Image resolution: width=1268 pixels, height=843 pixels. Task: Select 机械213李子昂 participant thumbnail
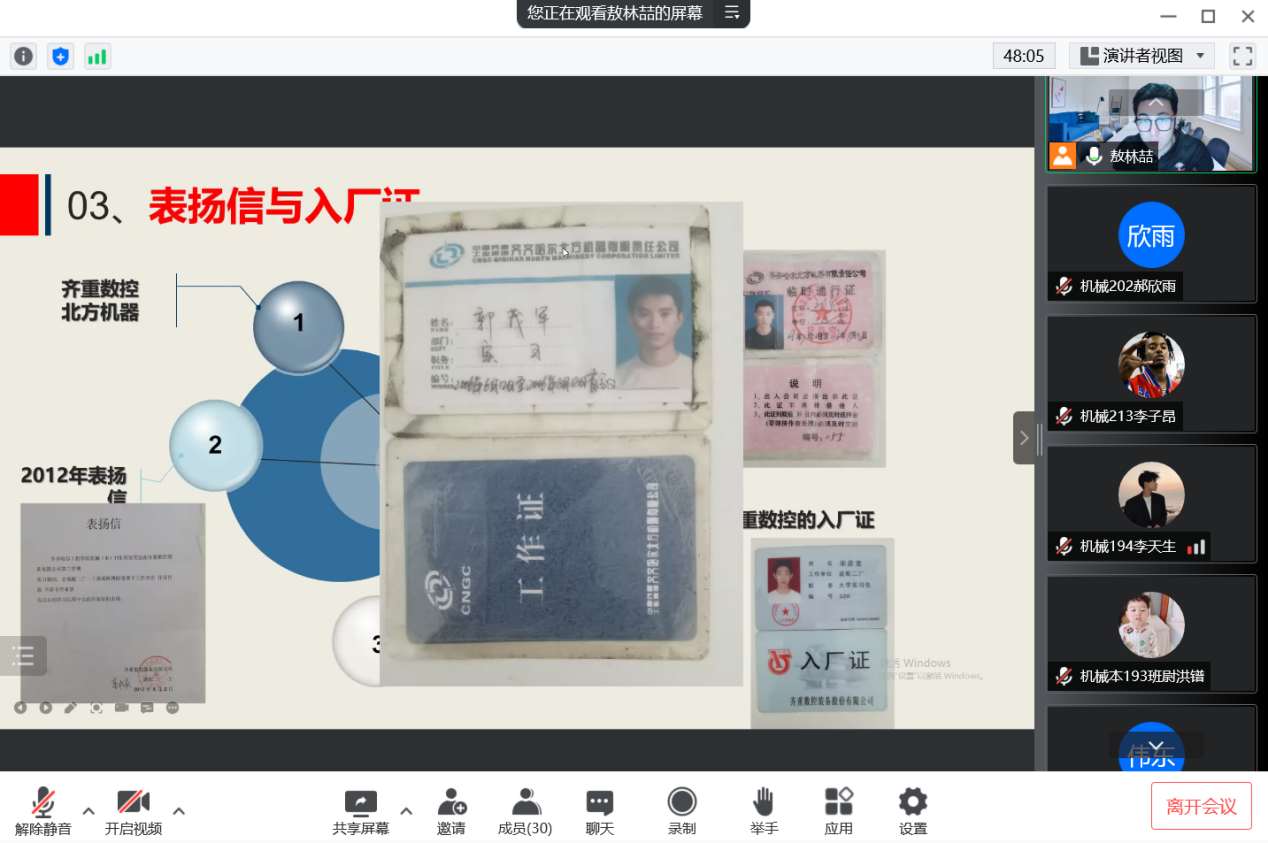1151,373
